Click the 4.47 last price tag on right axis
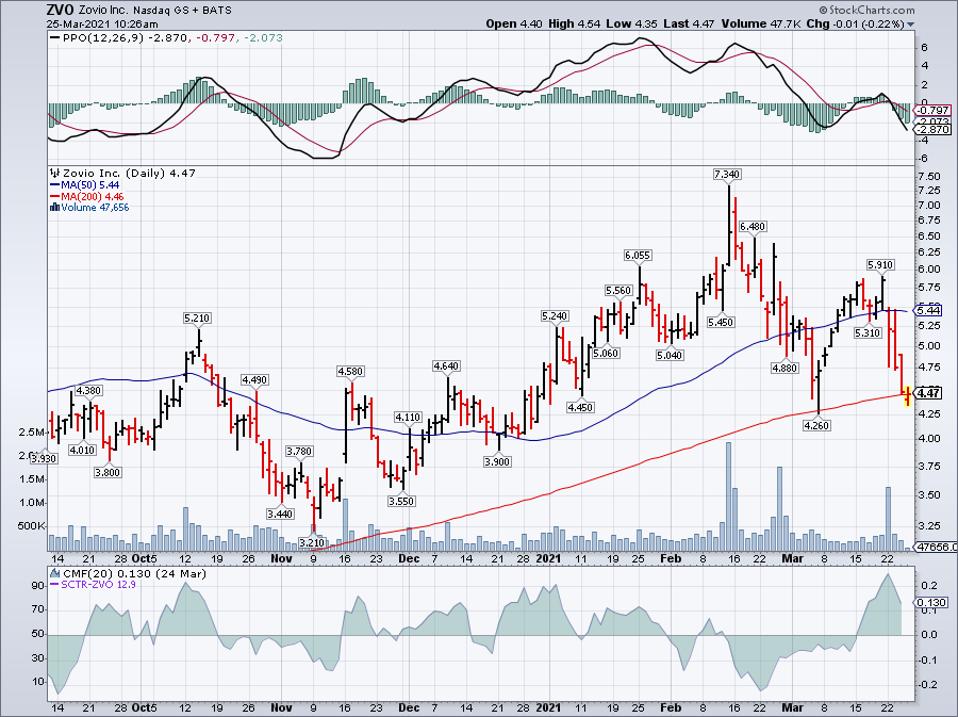The height and width of the screenshot is (717, 958). coord(929,393)
